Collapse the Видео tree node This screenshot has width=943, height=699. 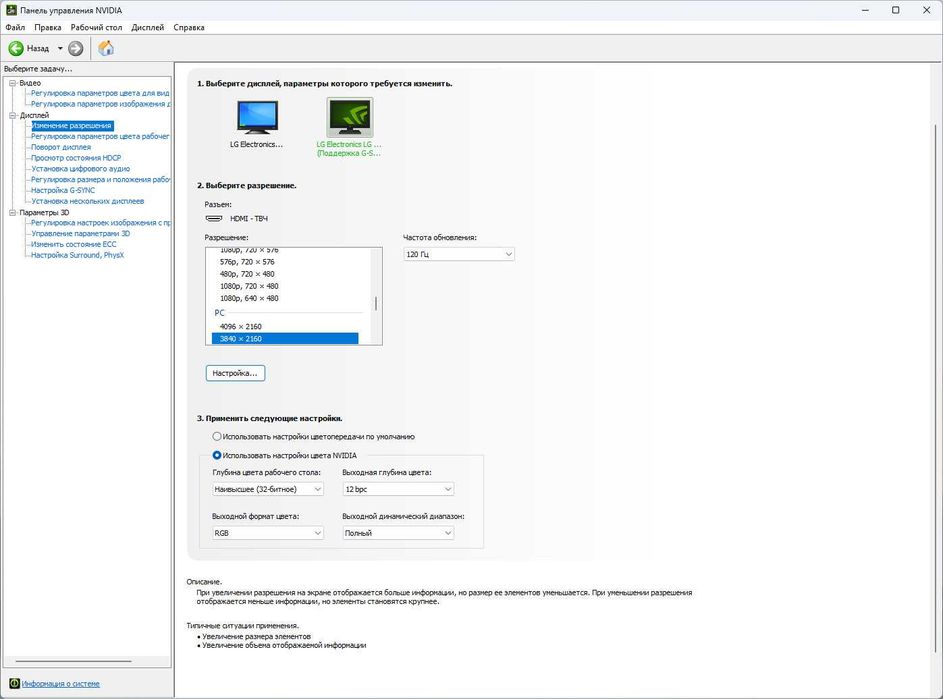pos(13,83)
